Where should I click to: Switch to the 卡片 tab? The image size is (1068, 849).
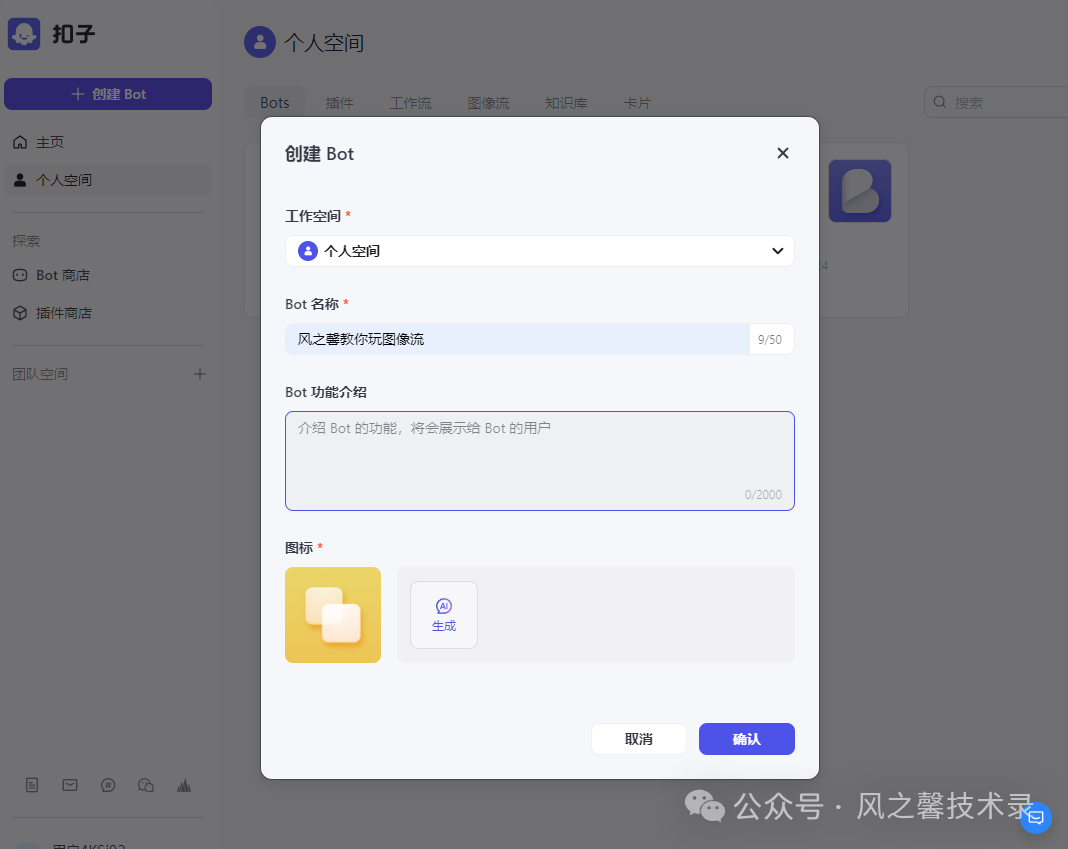coord(638,103)
